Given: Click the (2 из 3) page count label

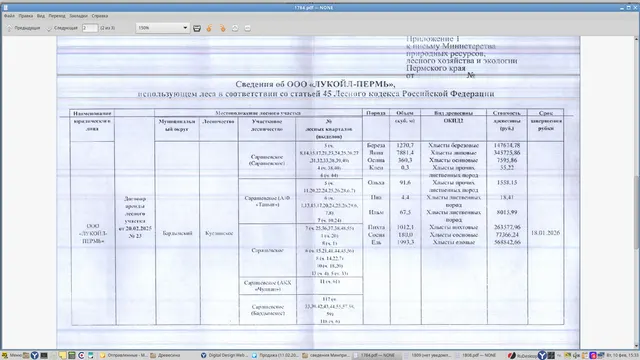Looking at the screenshot, I should pos(107,28).
